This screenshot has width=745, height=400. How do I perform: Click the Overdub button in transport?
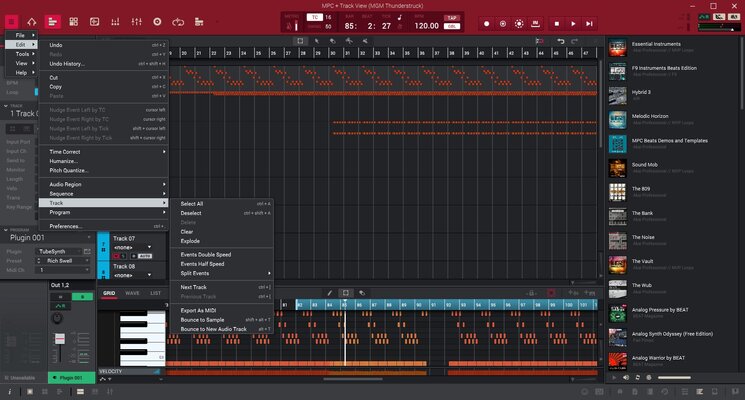503,23
